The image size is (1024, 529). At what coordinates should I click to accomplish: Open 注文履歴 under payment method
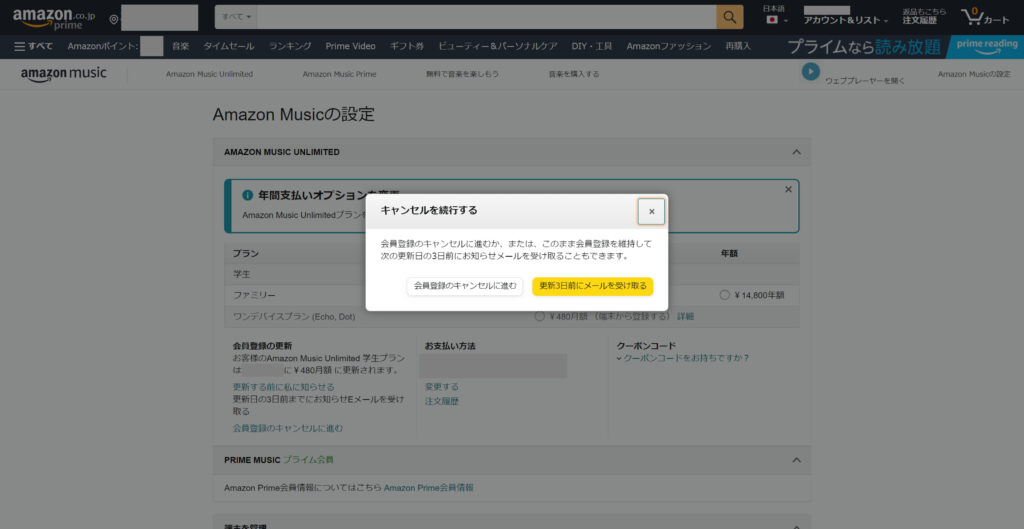click(x=441, y=401)
